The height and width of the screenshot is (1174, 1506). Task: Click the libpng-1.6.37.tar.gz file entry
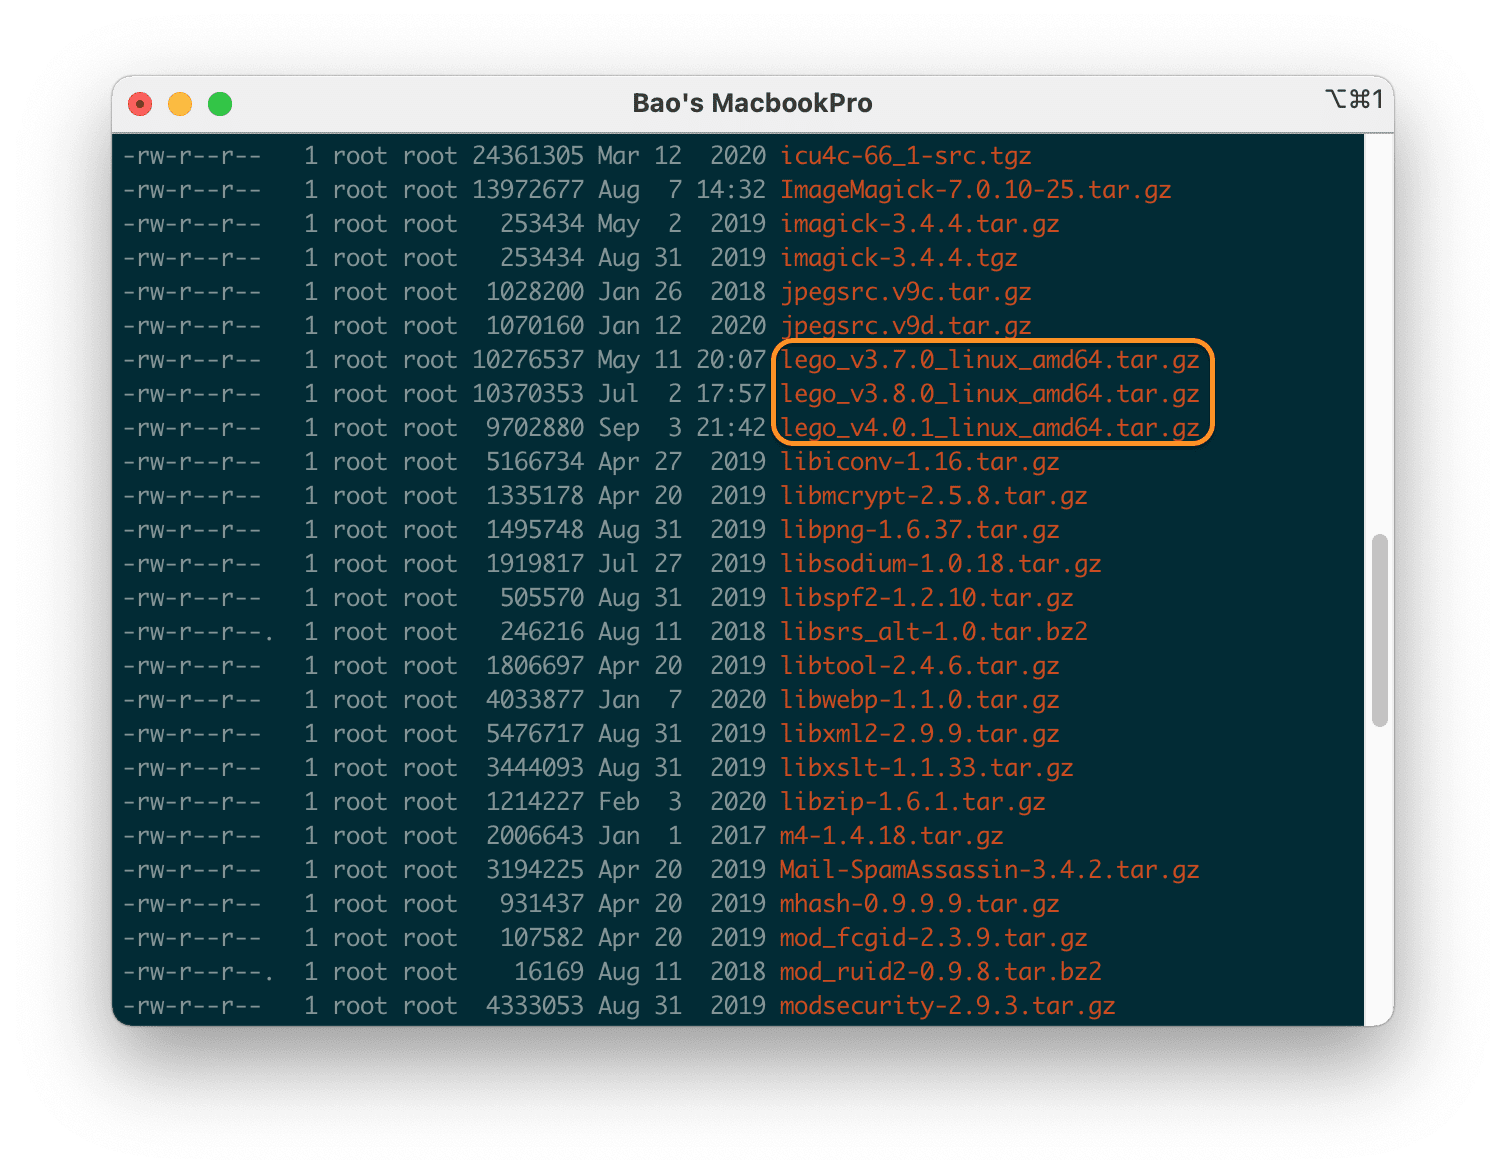pyautogui.click(x=920, y=529)
